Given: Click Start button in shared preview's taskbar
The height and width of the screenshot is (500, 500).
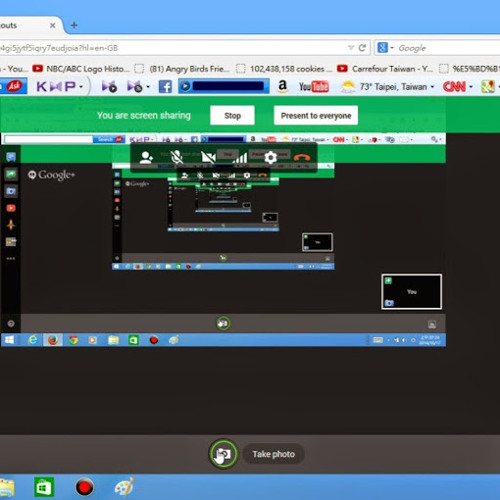Looking at the screenshot, I should click(x=9, y=340).
